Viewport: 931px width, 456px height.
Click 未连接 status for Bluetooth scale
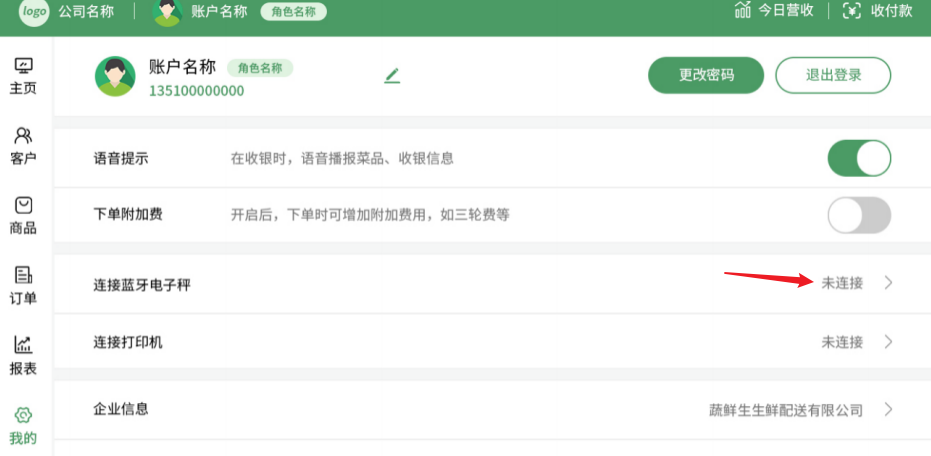pyautogui.click(x=842, y=283)
